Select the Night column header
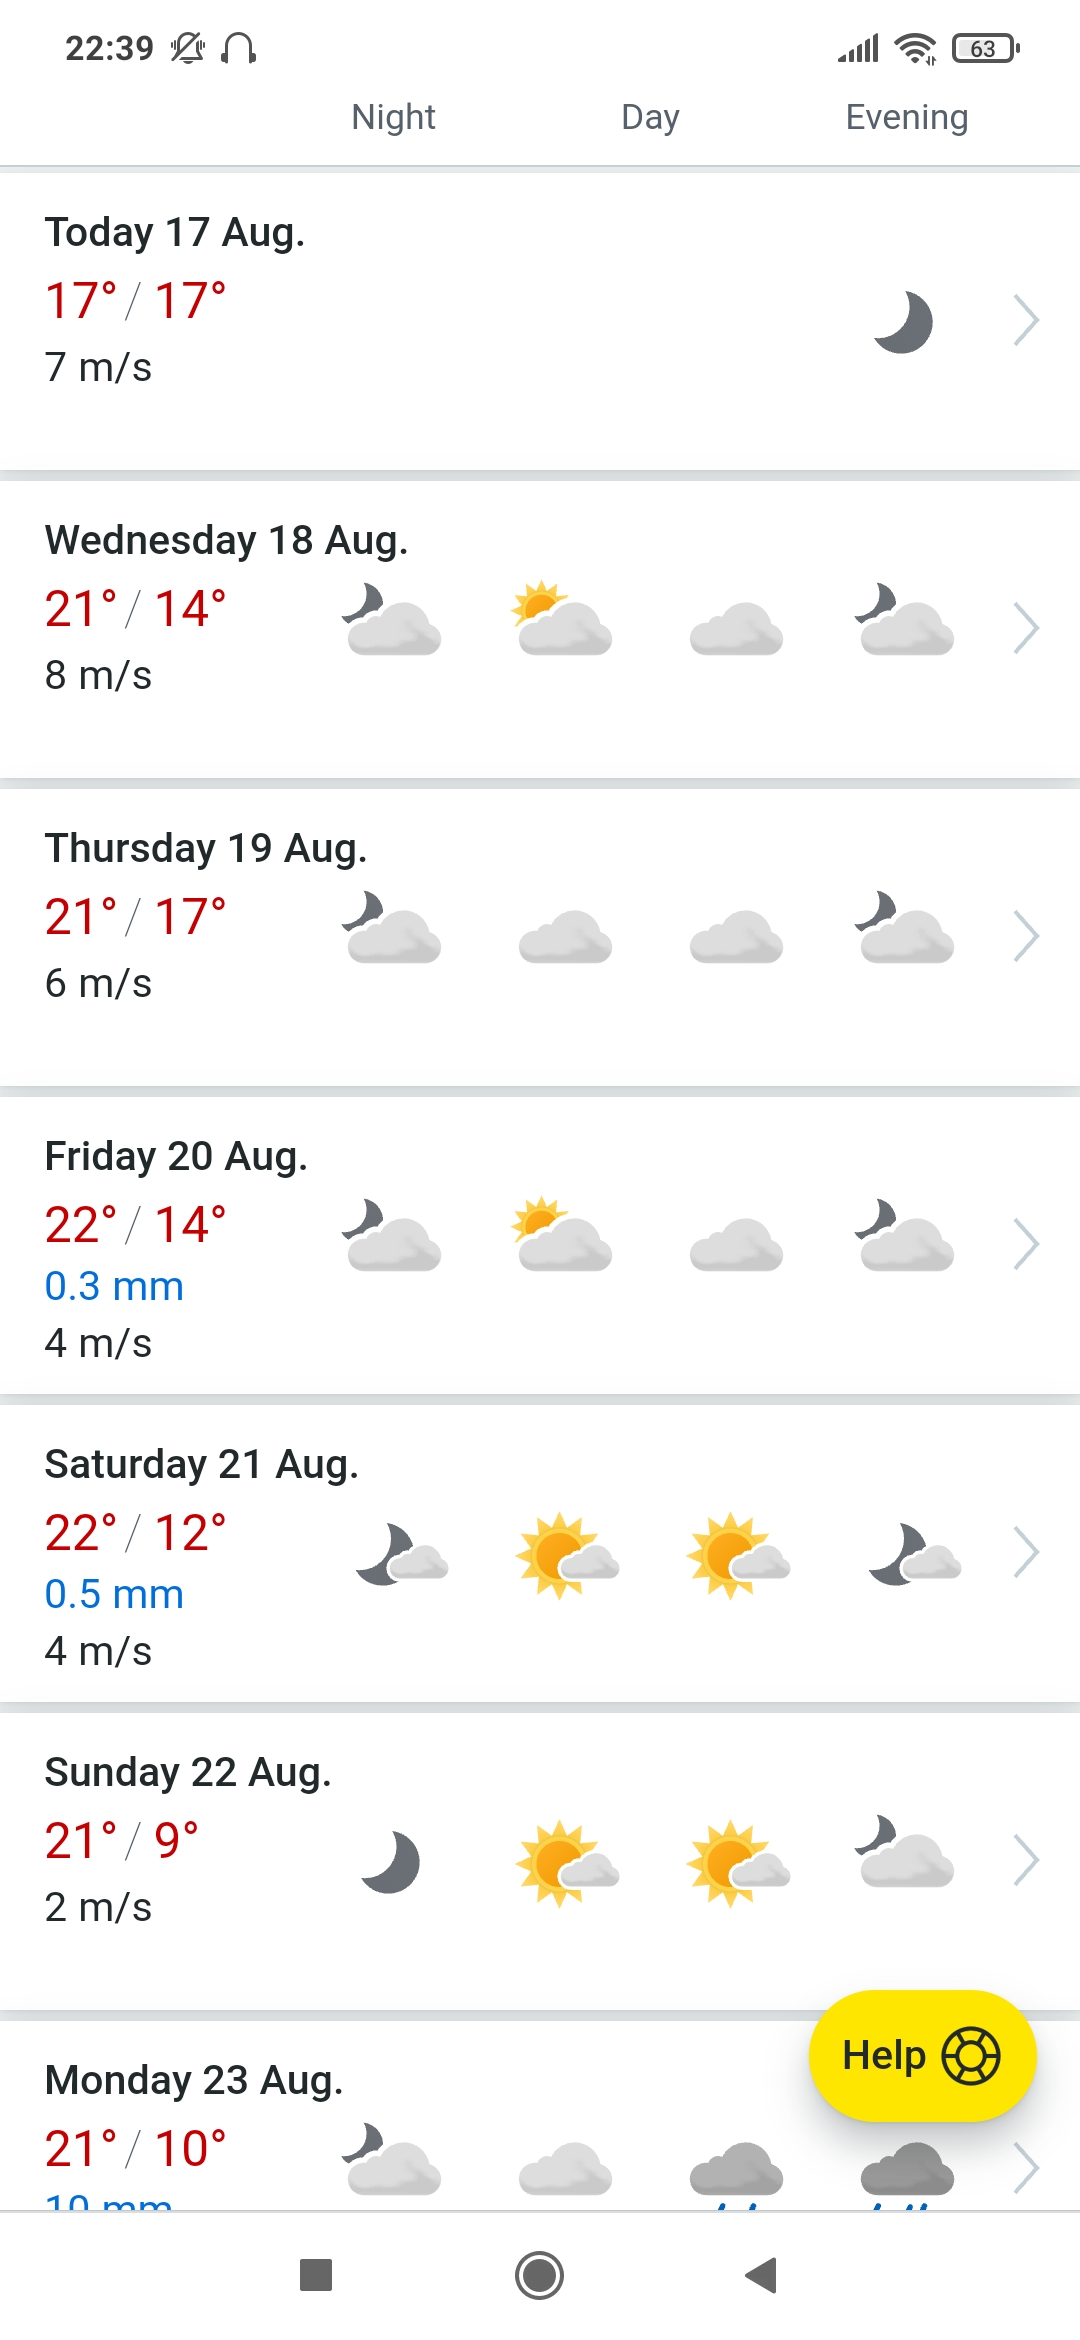The height and width of the screenshot is (2340, 1080). point(393,117)
